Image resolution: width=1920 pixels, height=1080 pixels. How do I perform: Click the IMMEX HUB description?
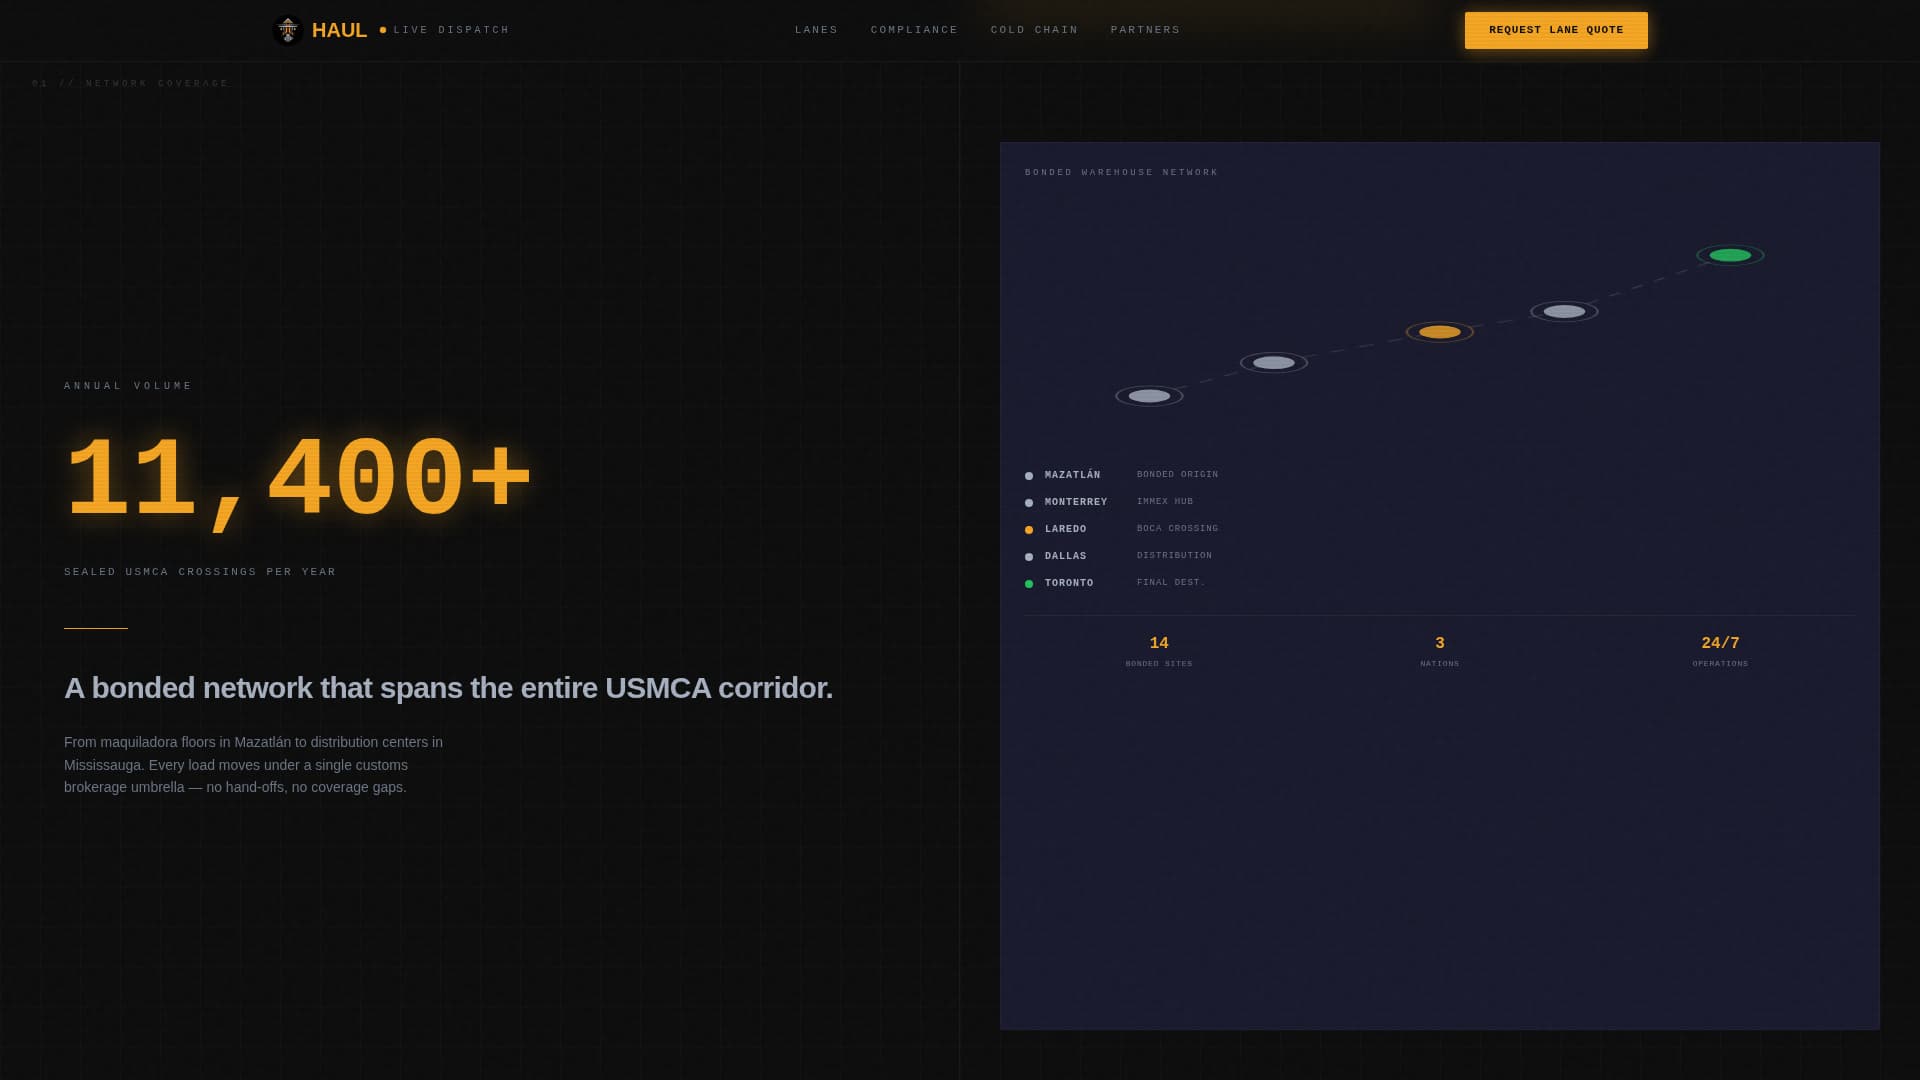coord(1165,502)
